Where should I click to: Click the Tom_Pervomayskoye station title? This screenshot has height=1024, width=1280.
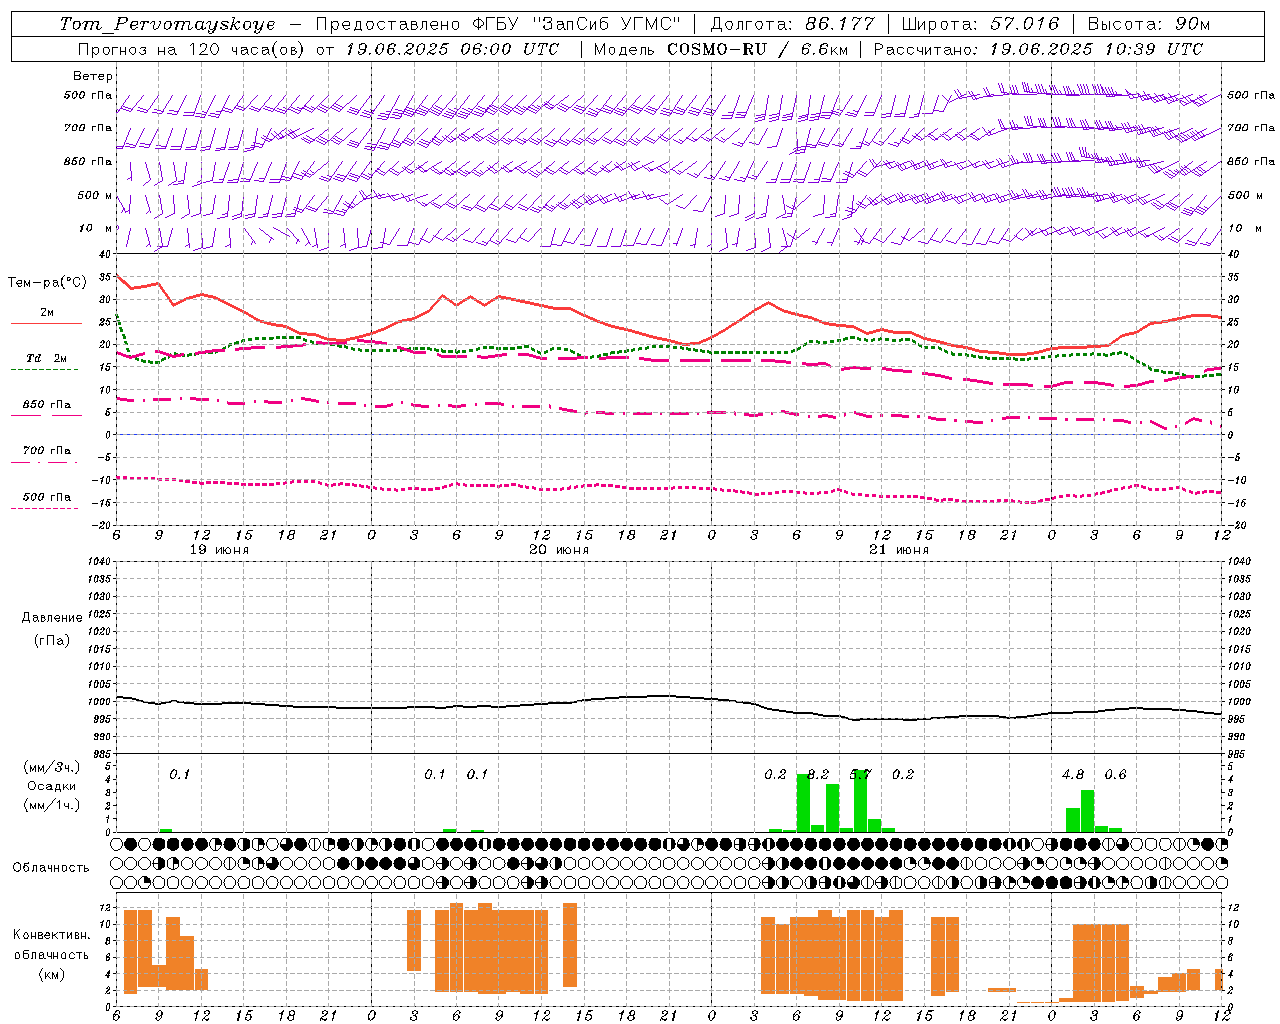[166, 24]
